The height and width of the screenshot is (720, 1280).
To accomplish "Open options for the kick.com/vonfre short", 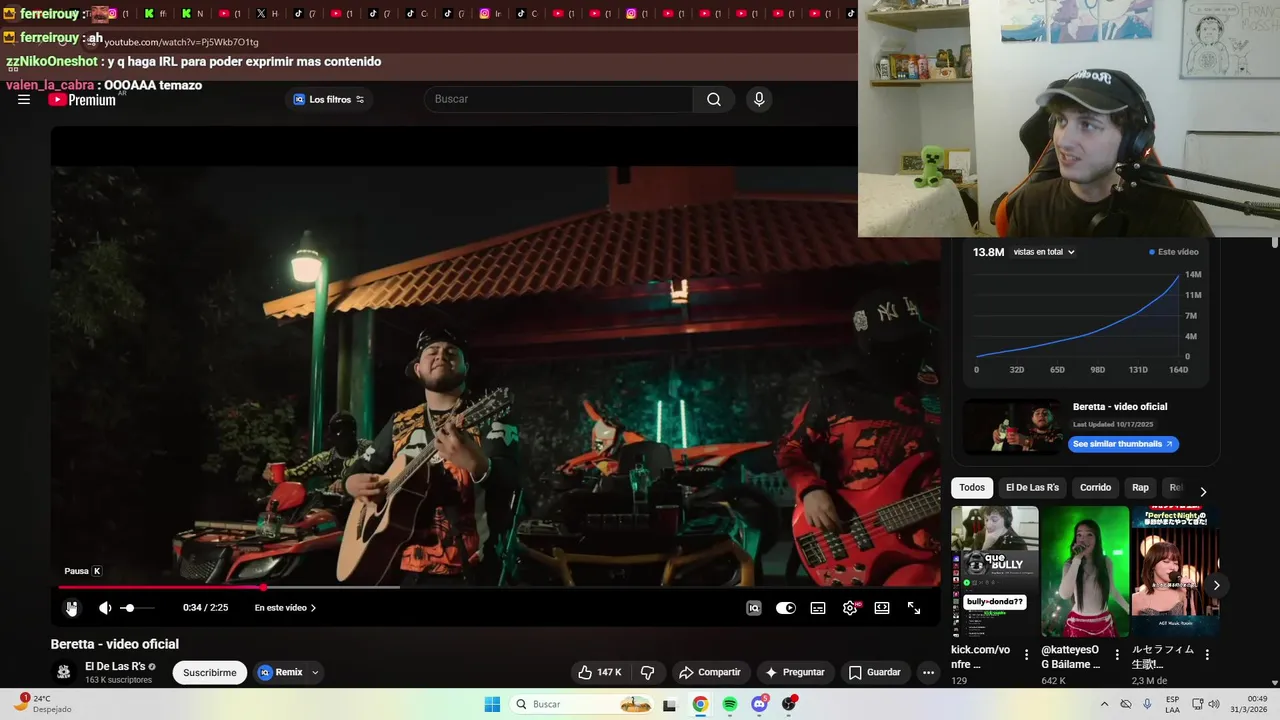I will pos(1026,655).
